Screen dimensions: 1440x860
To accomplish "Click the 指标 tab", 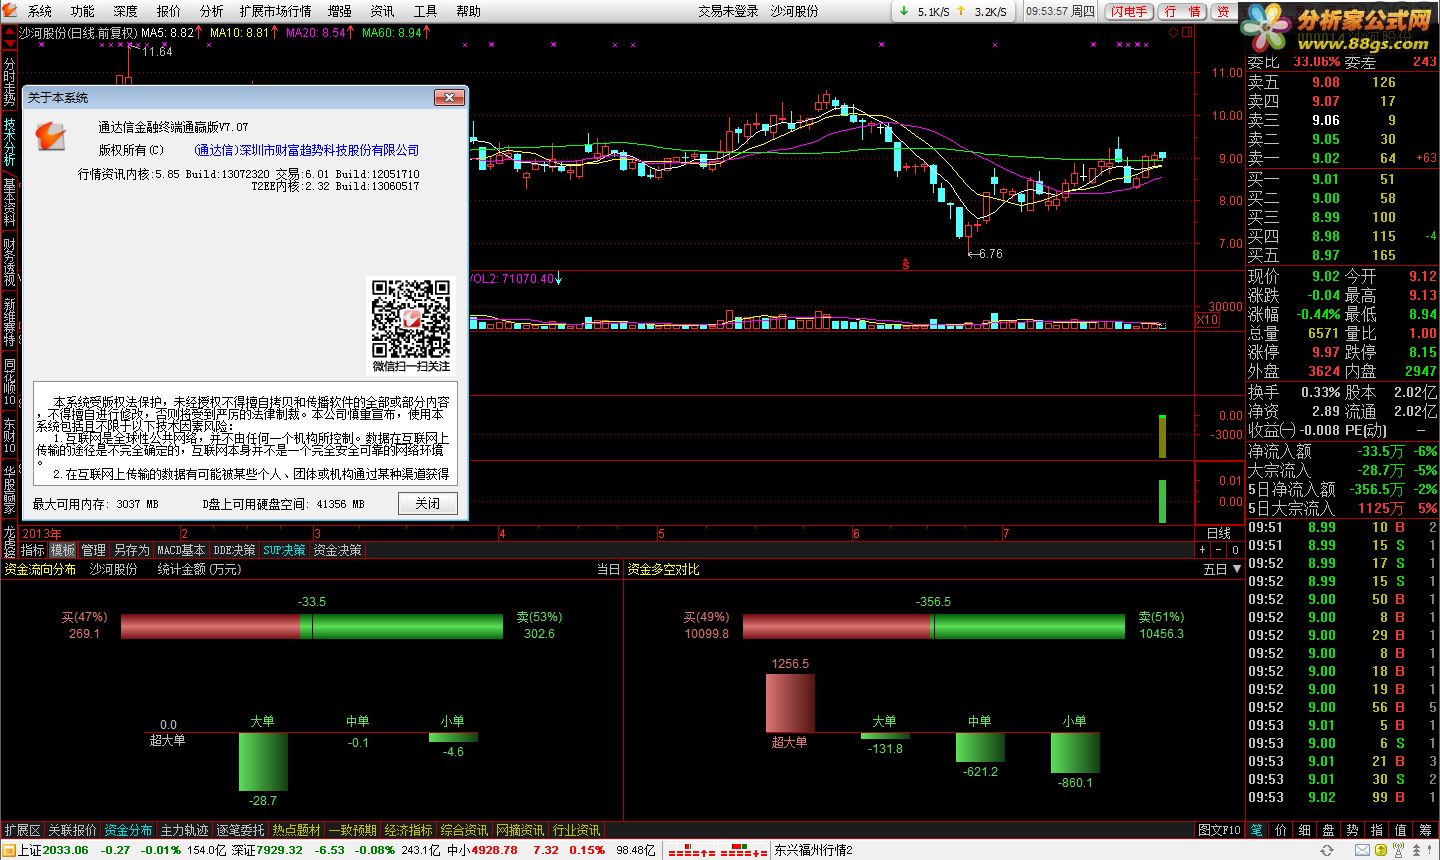I will point(33,550).
